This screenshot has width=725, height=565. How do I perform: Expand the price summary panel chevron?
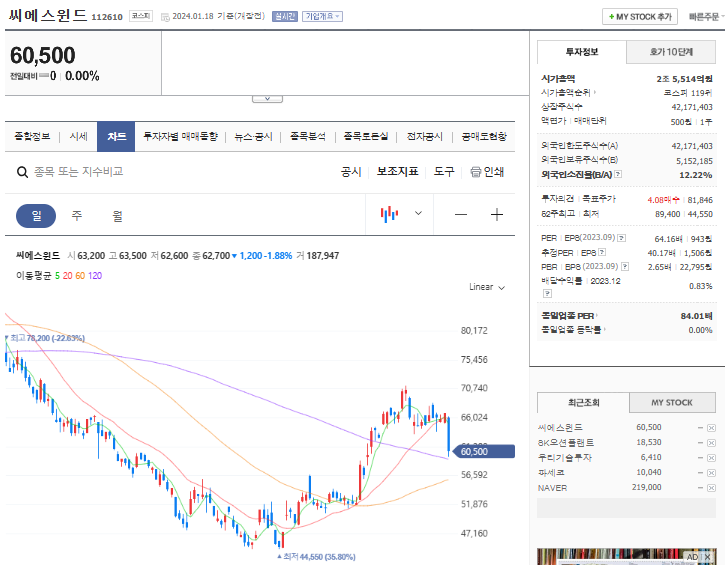(267, 99)
